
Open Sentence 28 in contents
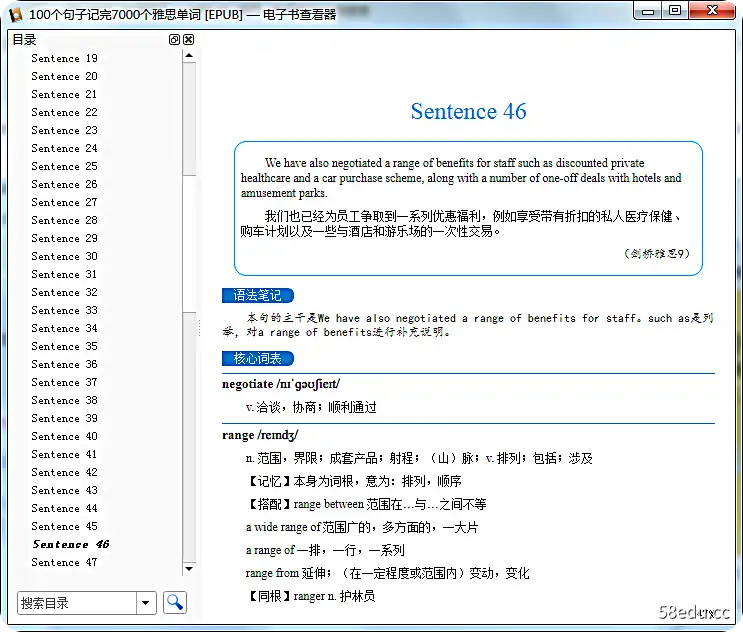tap(64, 220)
